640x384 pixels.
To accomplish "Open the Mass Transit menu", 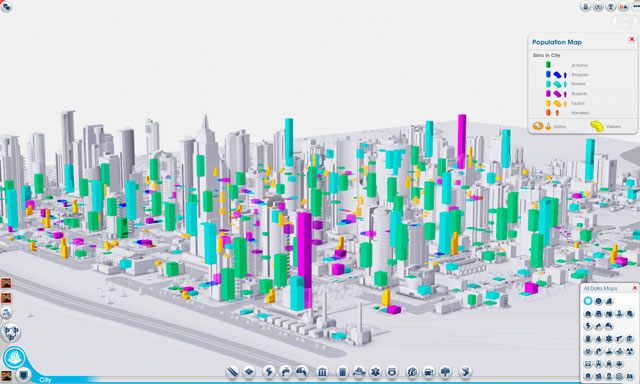I will [x=429, y=372].
